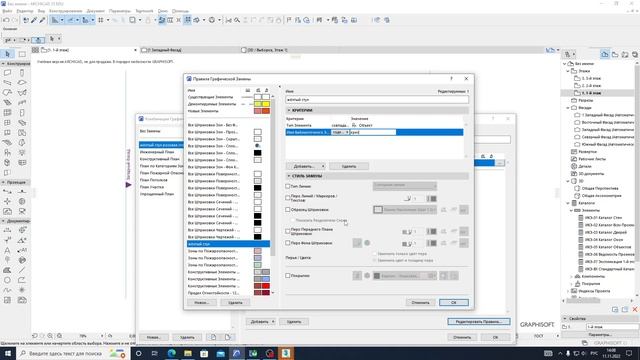This screenshot has width=640, height=360.
Task: Click the Task View taskbar icon
Action: pyautogui.click(x=155, y=353)
